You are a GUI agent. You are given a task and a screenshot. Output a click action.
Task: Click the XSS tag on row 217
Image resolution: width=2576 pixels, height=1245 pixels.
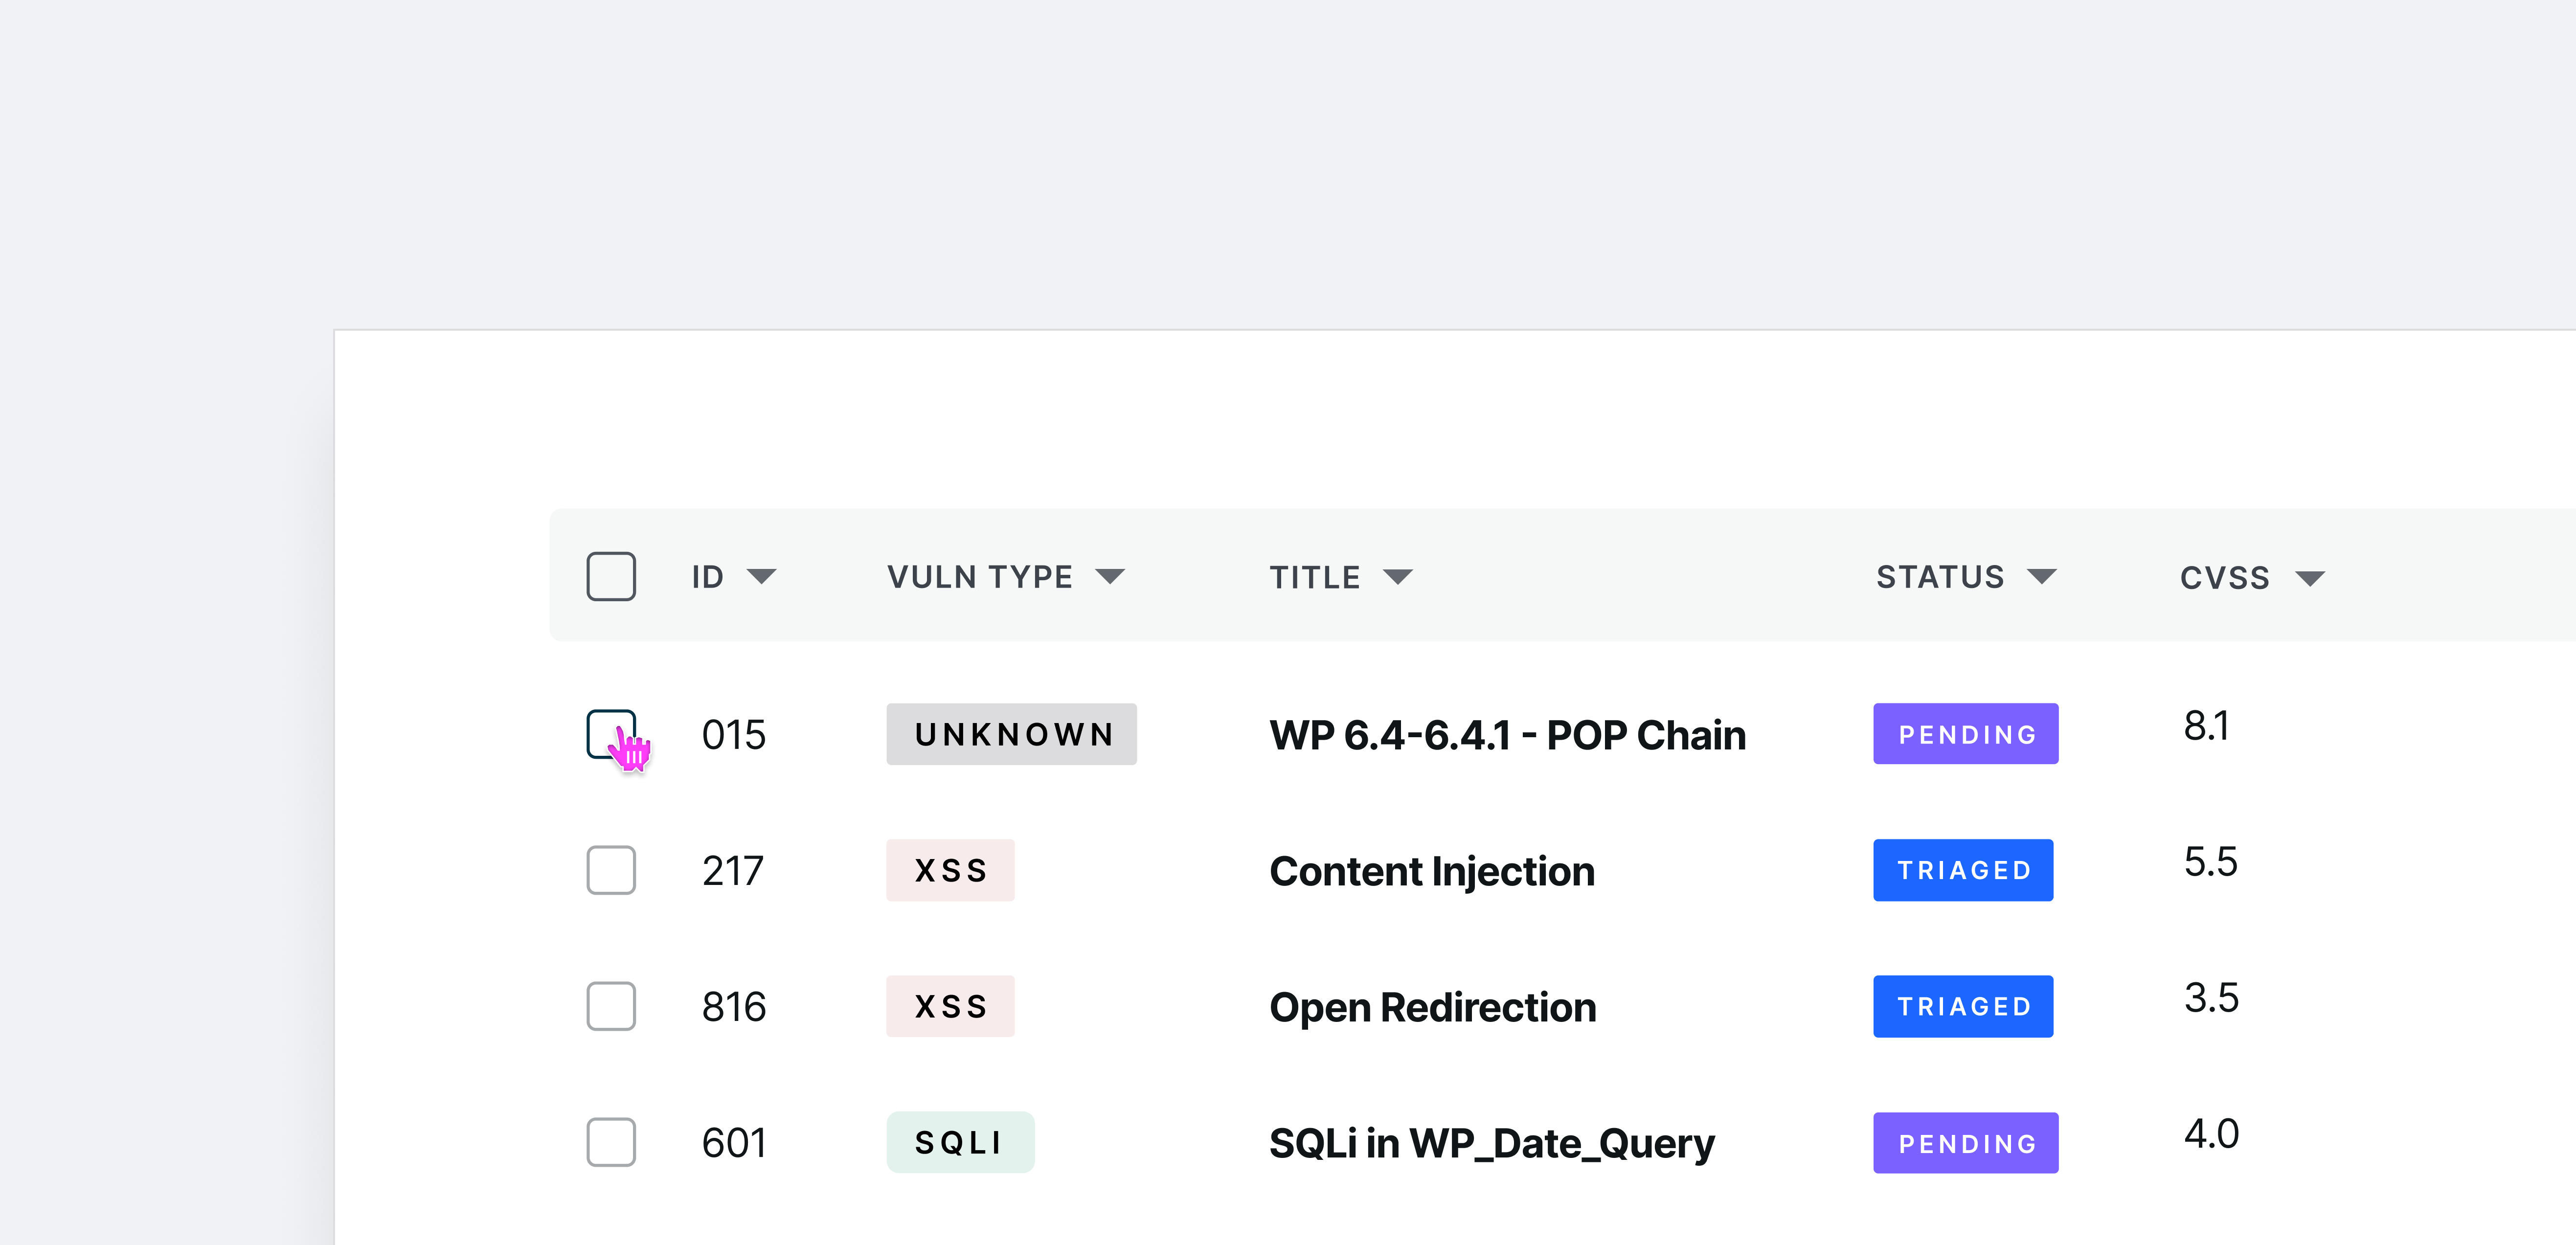[x=950, y=870]
